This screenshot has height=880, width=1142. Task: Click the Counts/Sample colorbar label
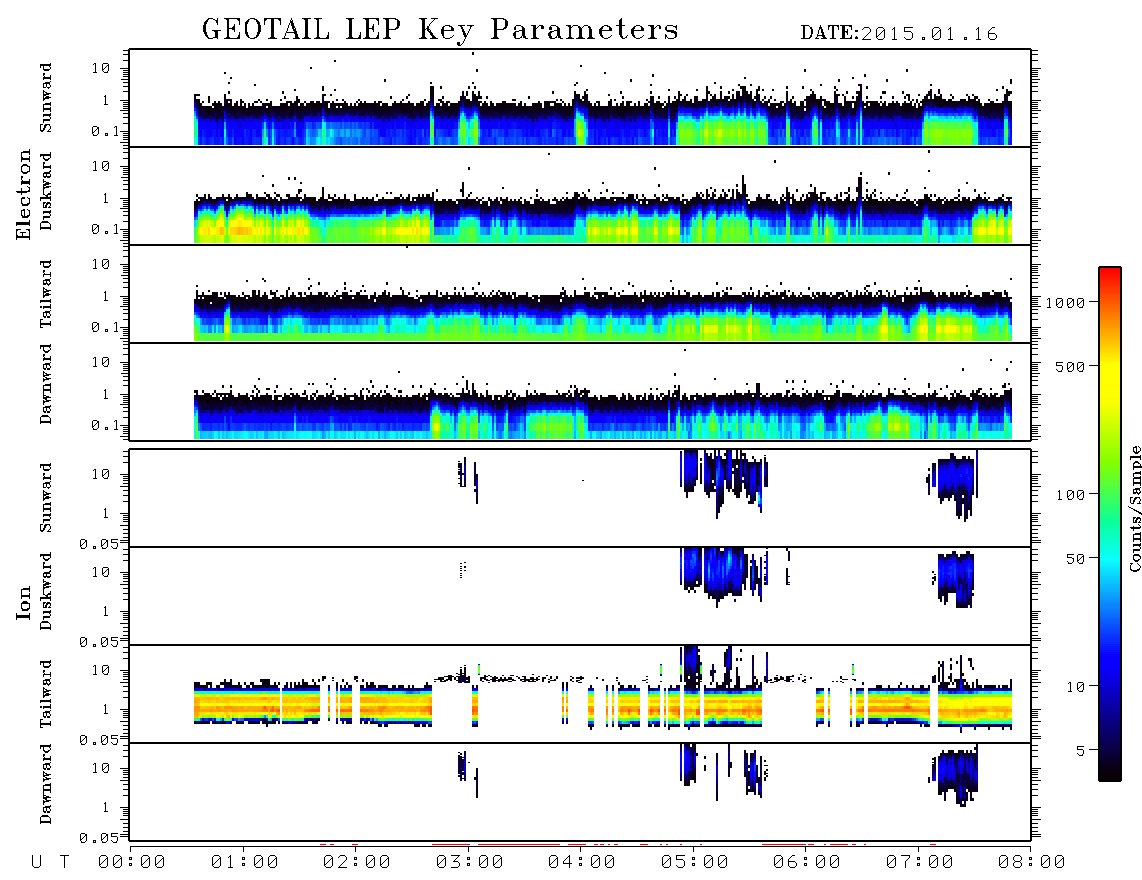click(1134, 508)
